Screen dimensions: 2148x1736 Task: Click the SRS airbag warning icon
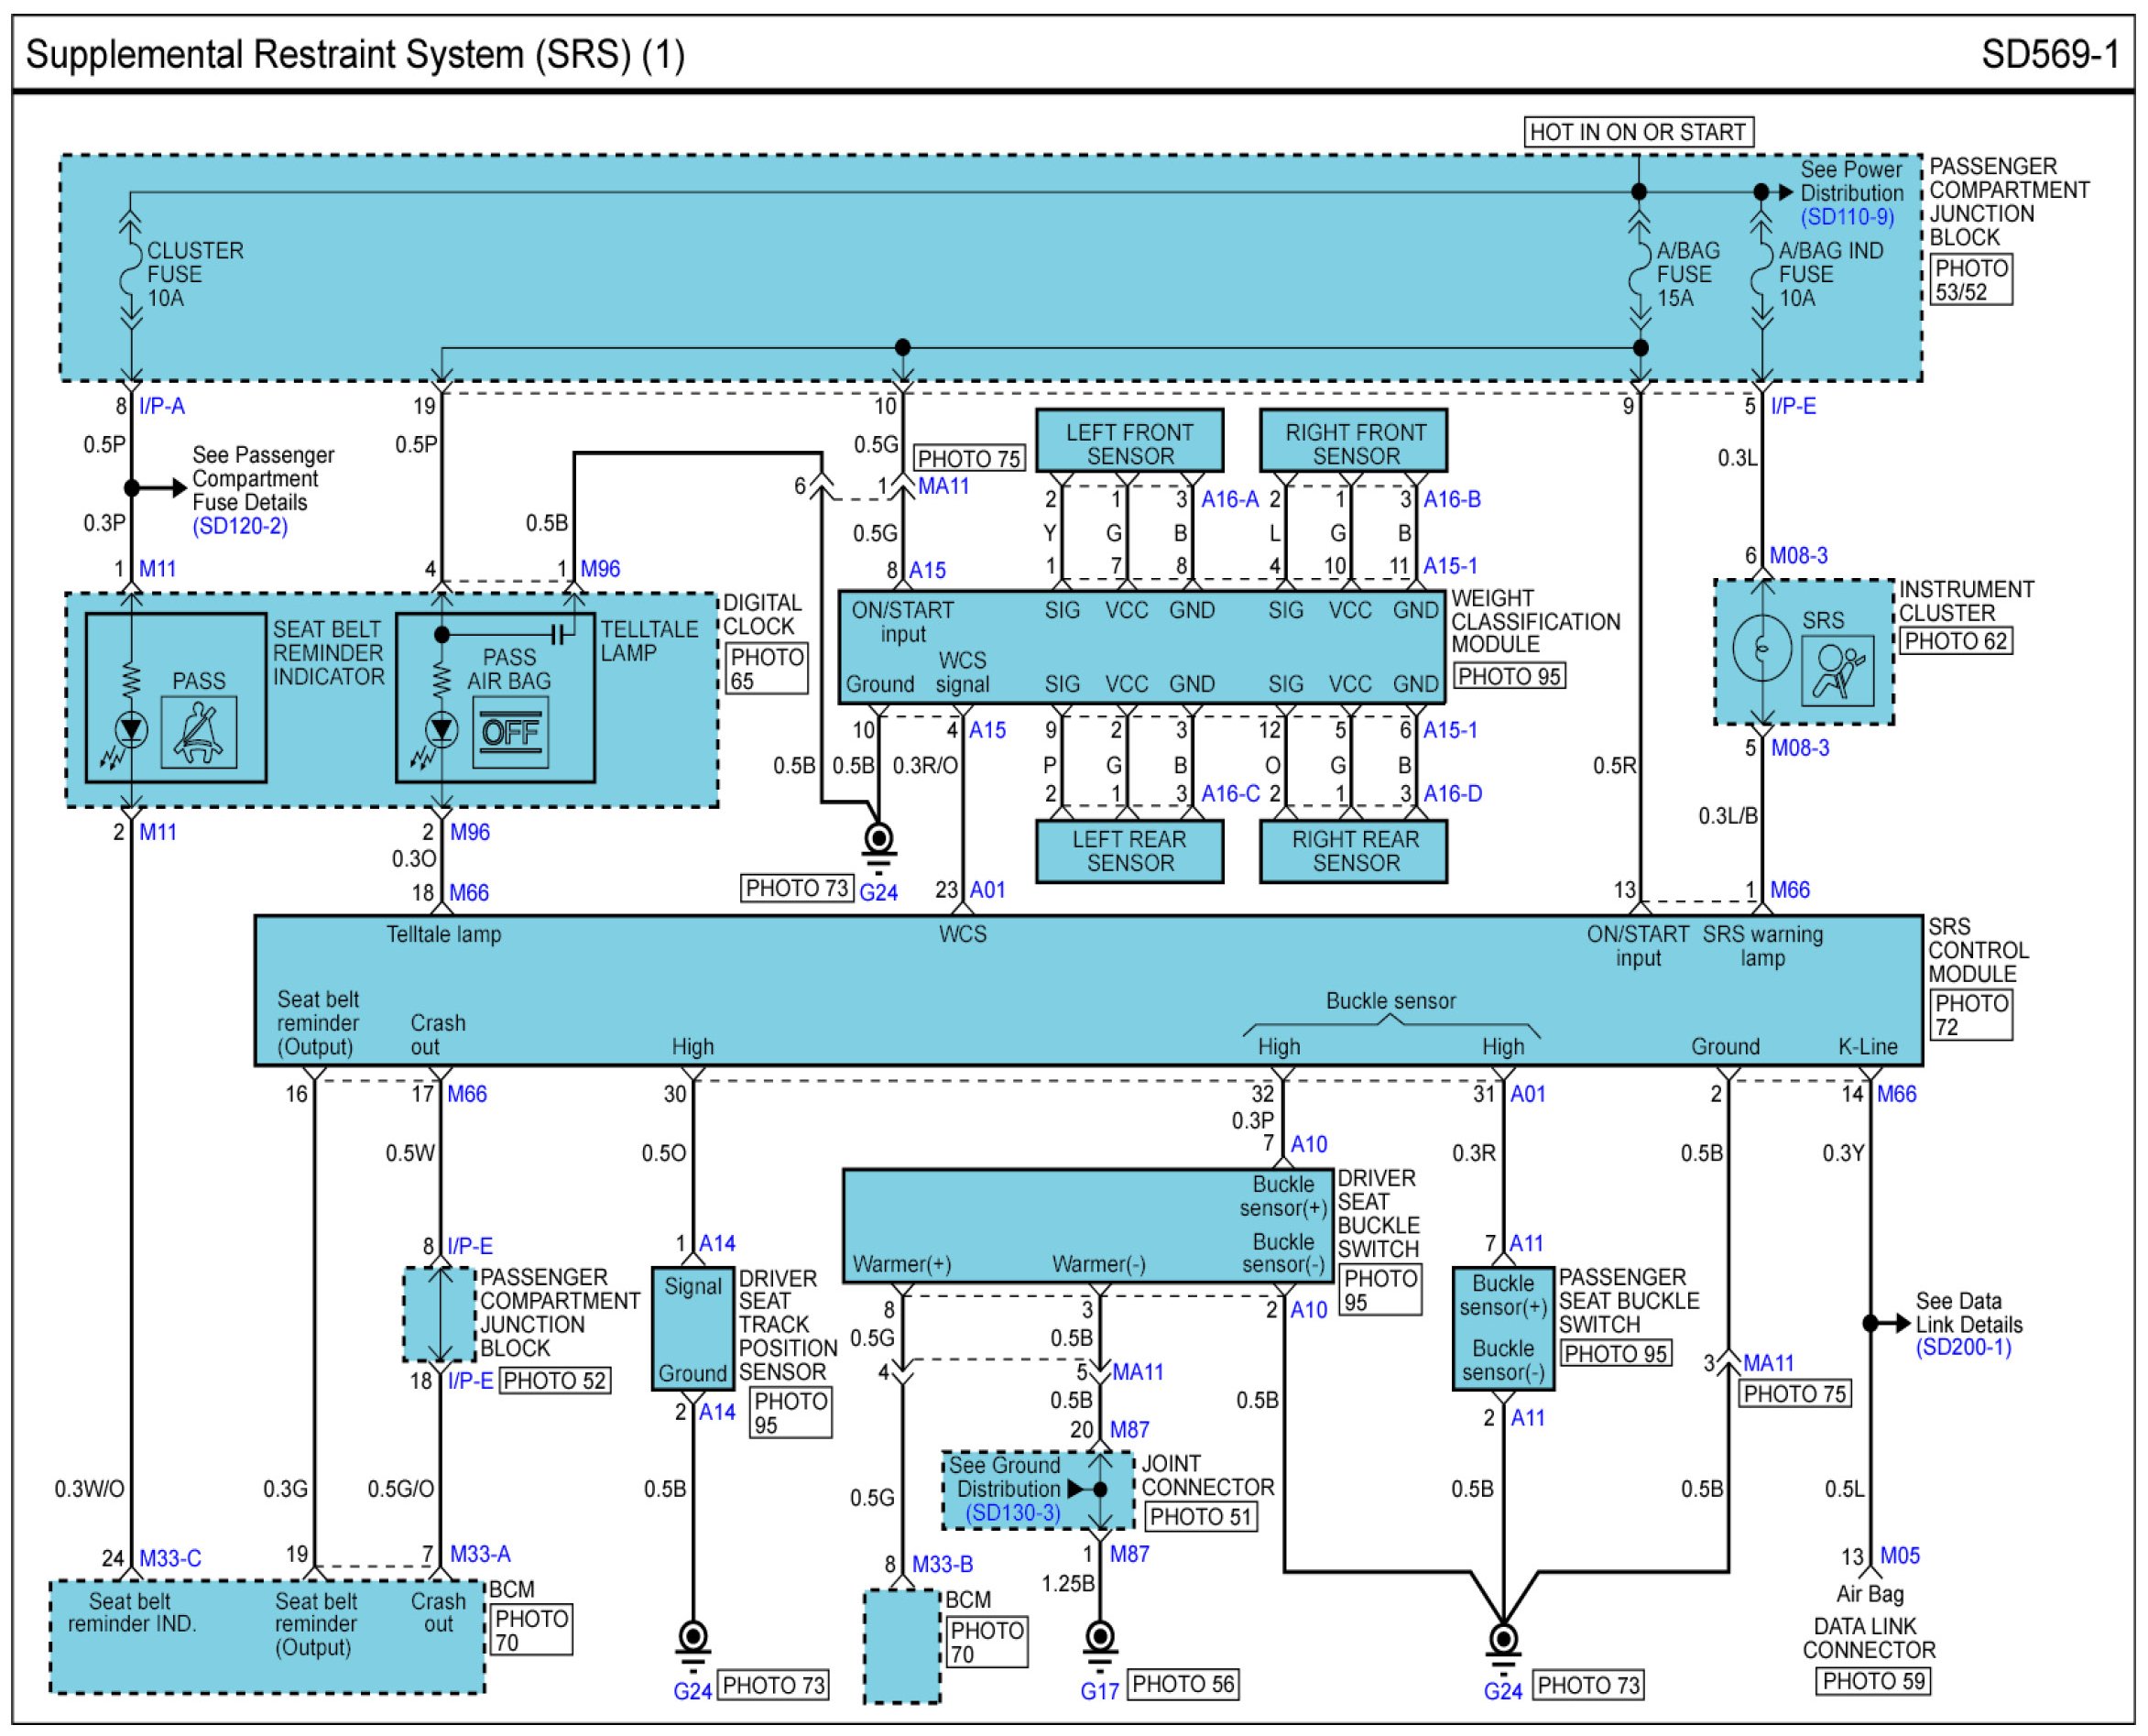[1837, 669]
